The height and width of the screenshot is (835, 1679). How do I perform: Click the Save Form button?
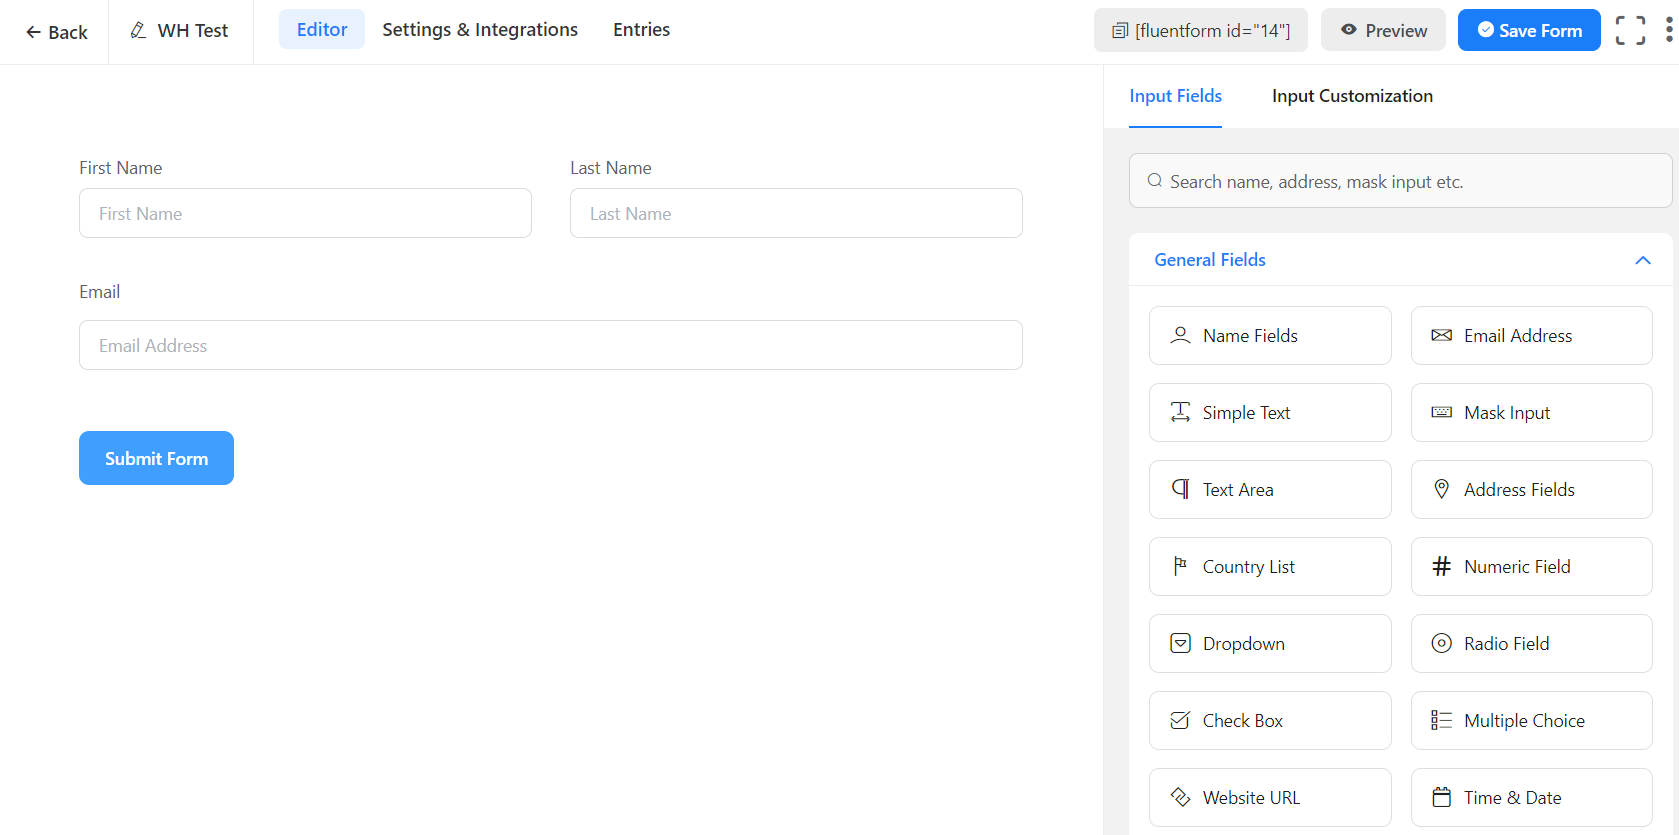tap(1528, 30)
